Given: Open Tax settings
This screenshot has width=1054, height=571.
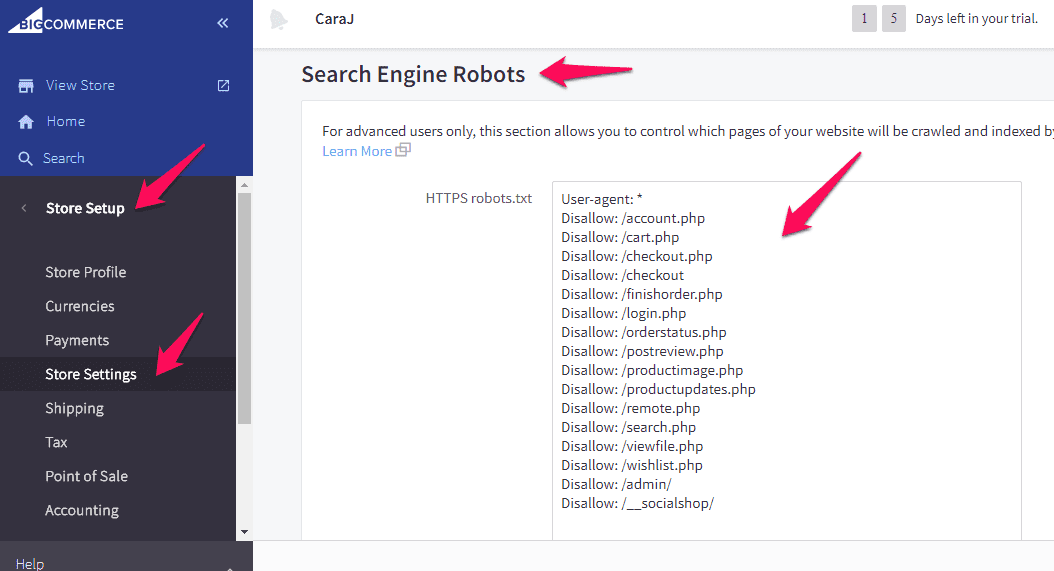Looking at the screenshot, I should coord(56,442).
